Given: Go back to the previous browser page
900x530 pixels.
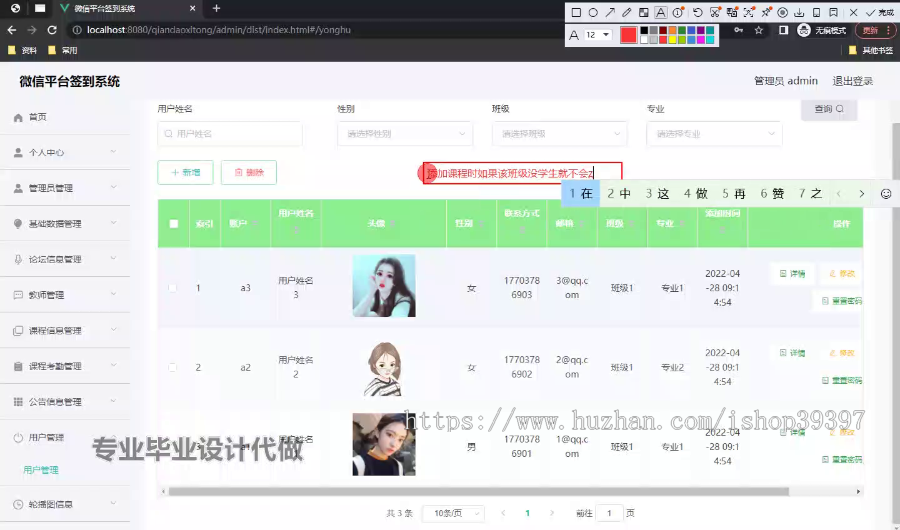Looking at the screenshot, I should (x=12, y=30).
